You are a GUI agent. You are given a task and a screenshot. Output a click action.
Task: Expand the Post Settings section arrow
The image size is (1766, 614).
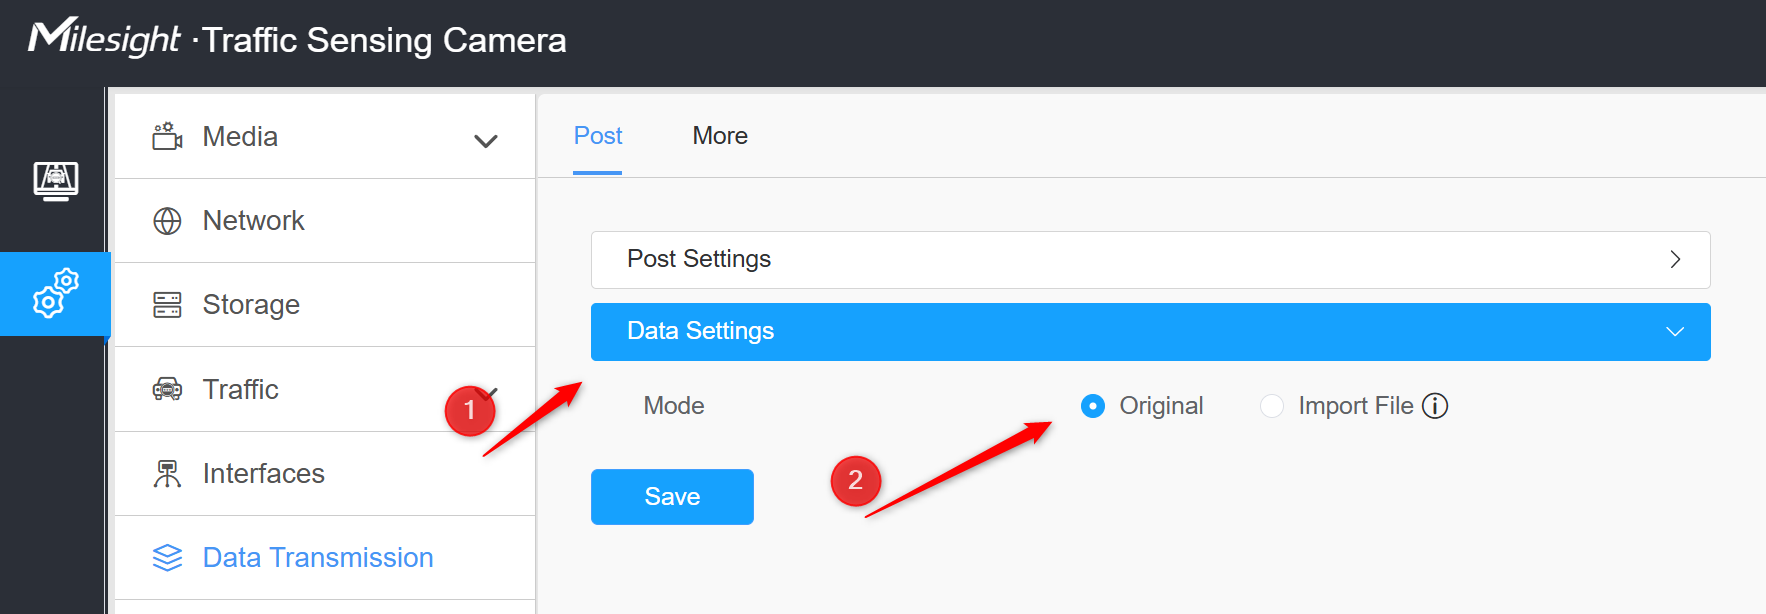click(x=1675, y=260)
